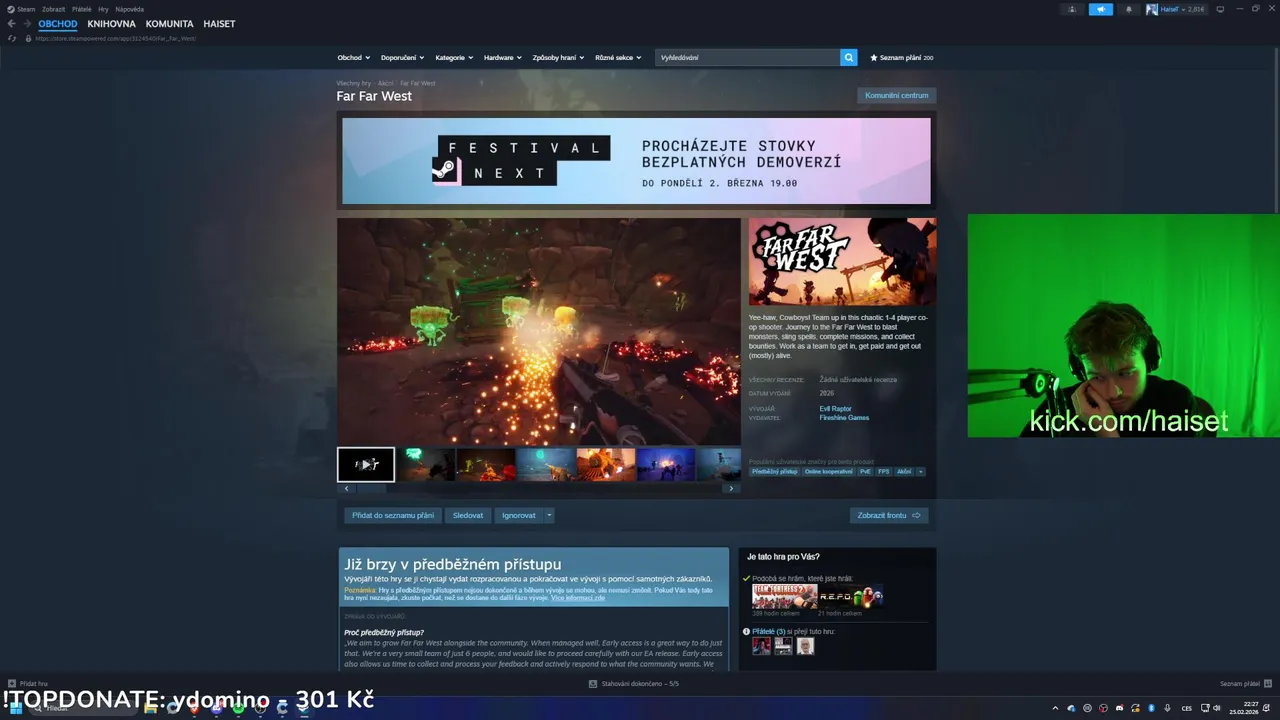1280x720 pixels.
Task: Go back with the left arrow
Action: pos(11,24)
